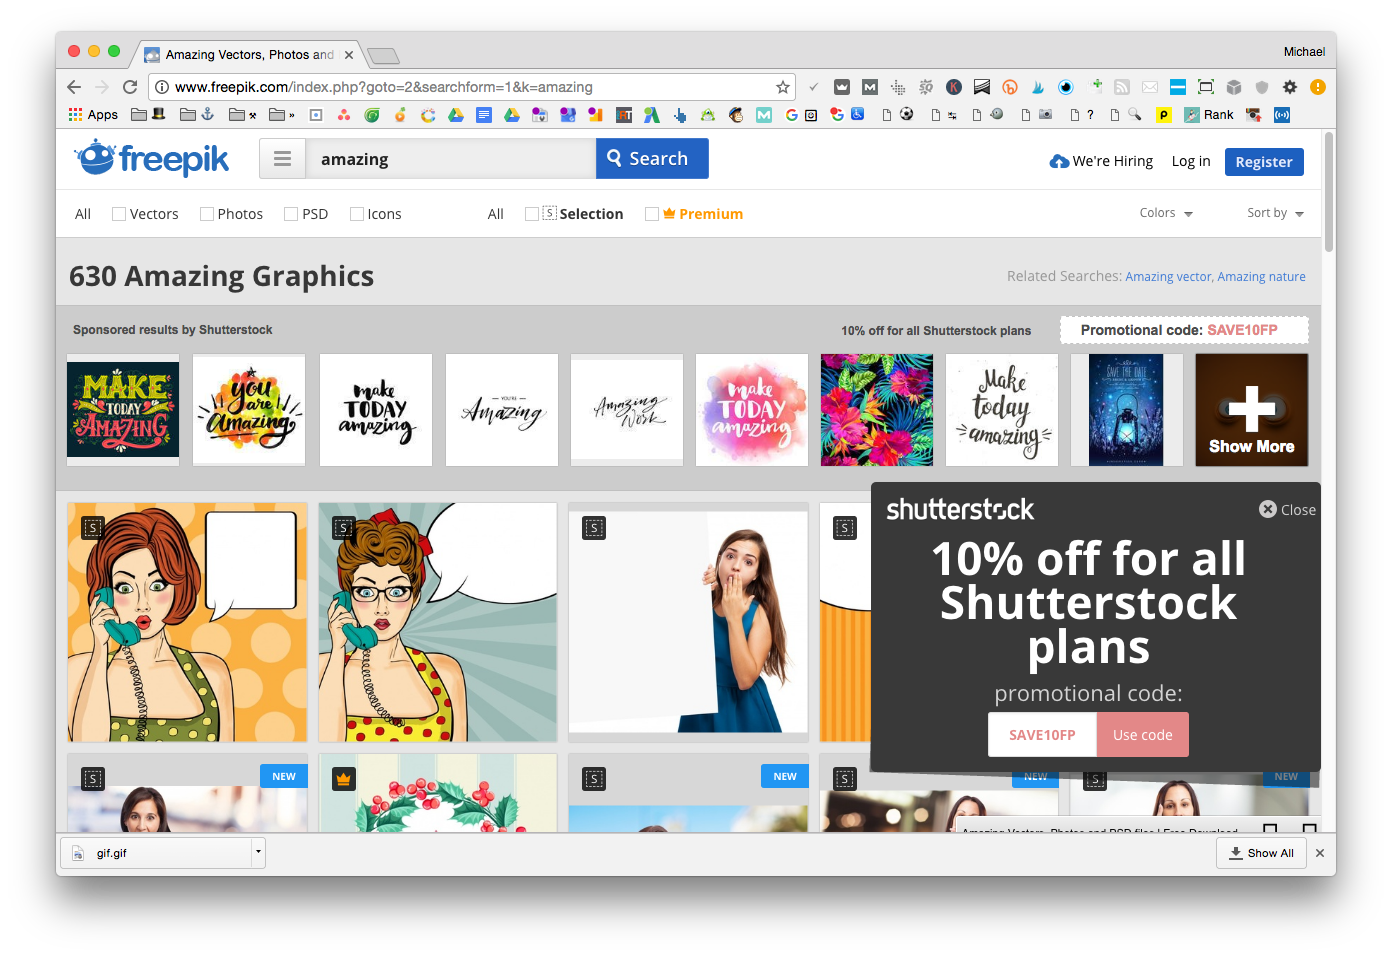Open the top hat bookmarks folder
The width and height of the screenshot is (1392, 956).
149,115
